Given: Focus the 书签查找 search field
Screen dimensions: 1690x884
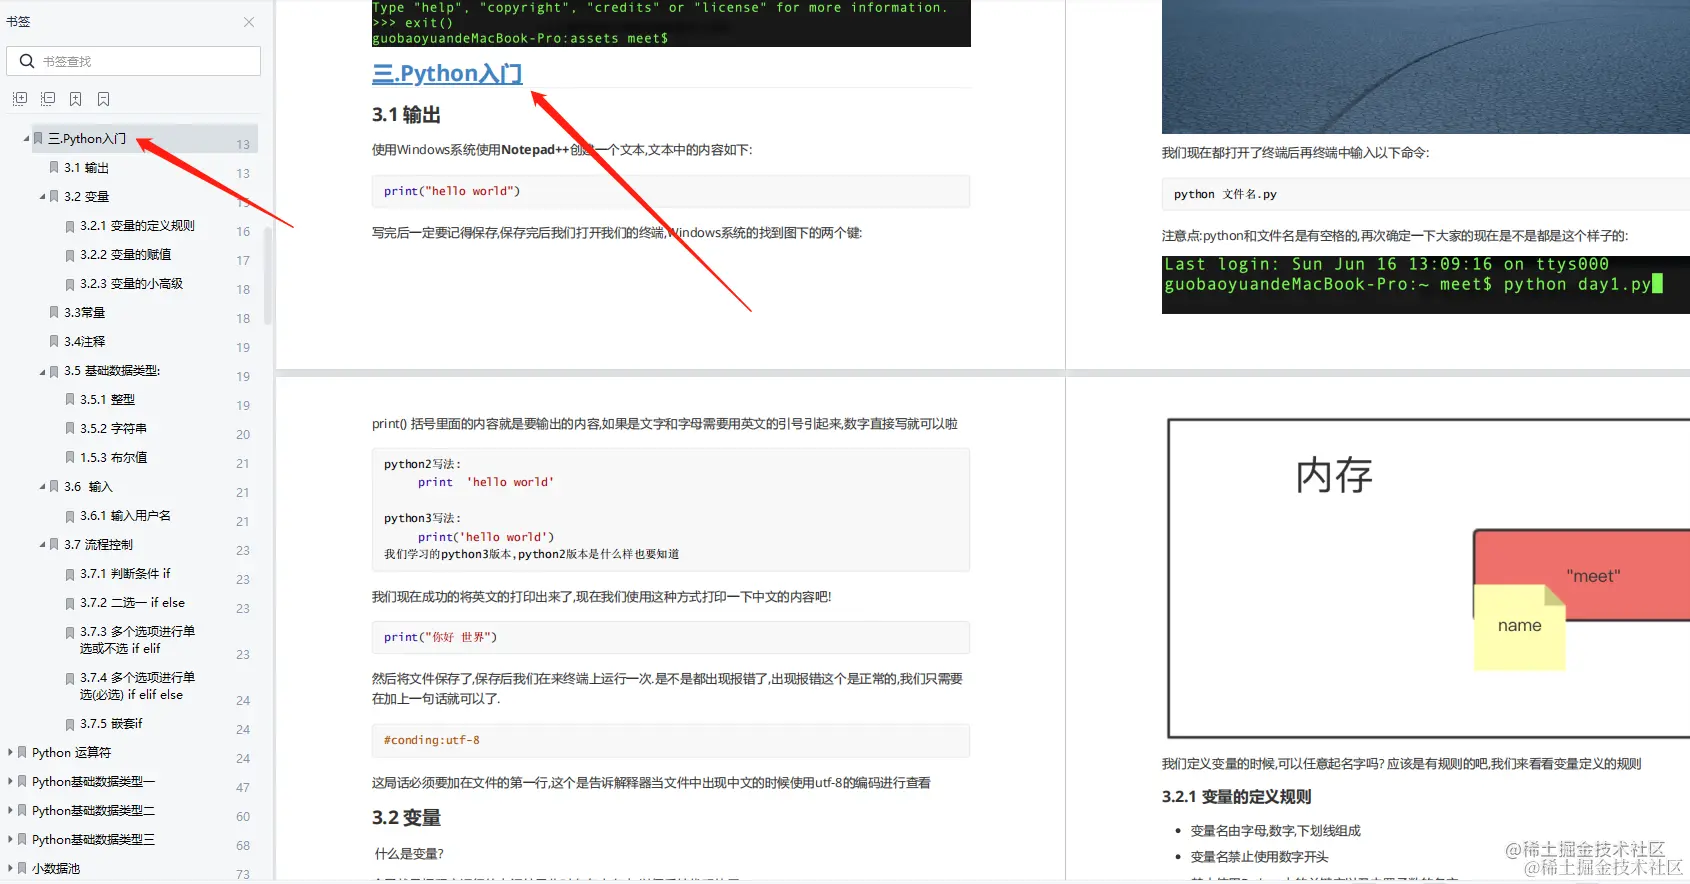Looking at the screenshot, I should click(x=134, y=61).
